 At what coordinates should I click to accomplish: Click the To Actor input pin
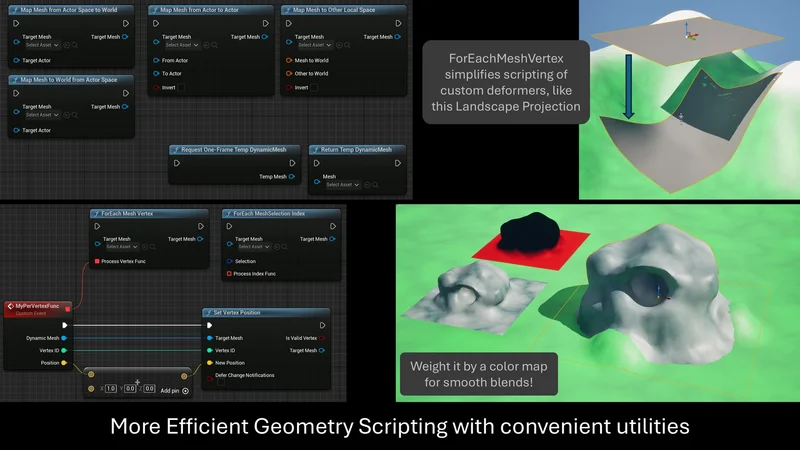156,73
